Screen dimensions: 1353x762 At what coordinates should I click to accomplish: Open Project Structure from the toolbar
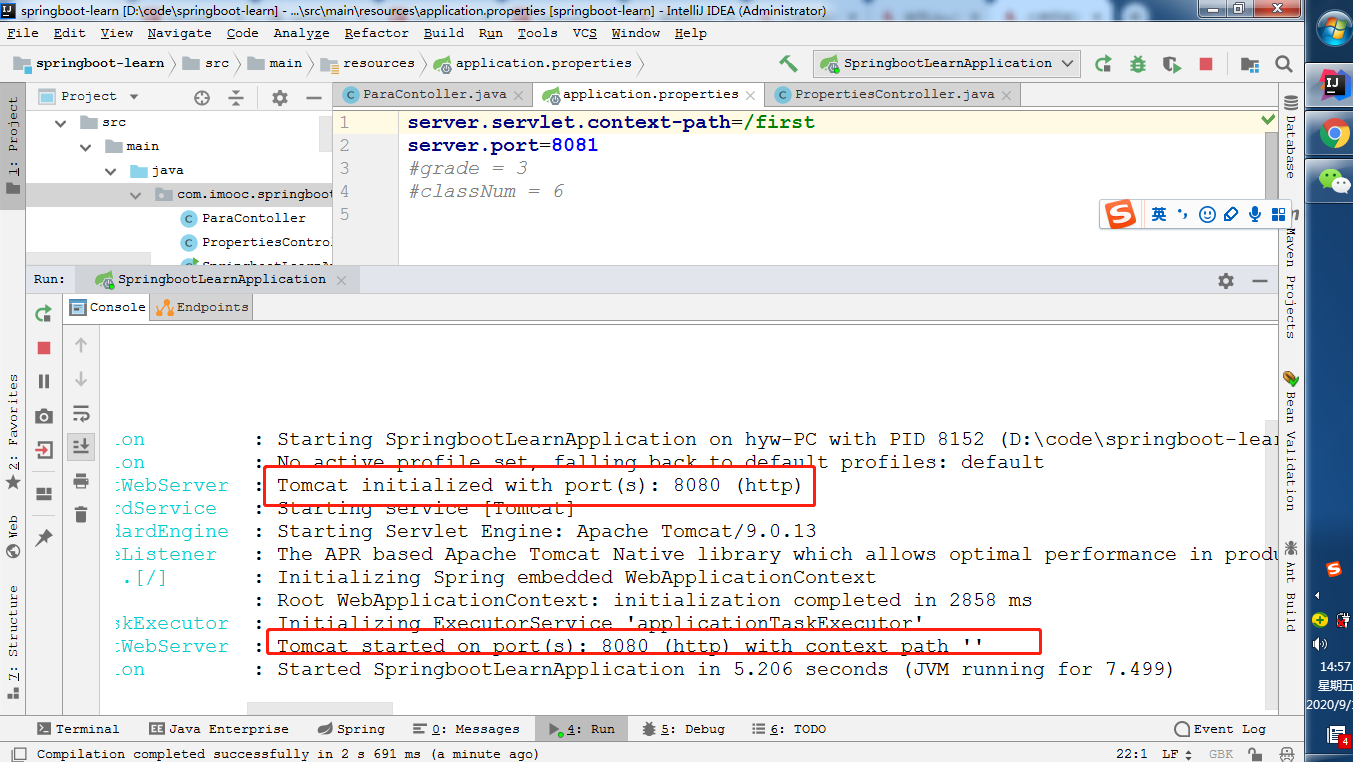point(1250,63)
